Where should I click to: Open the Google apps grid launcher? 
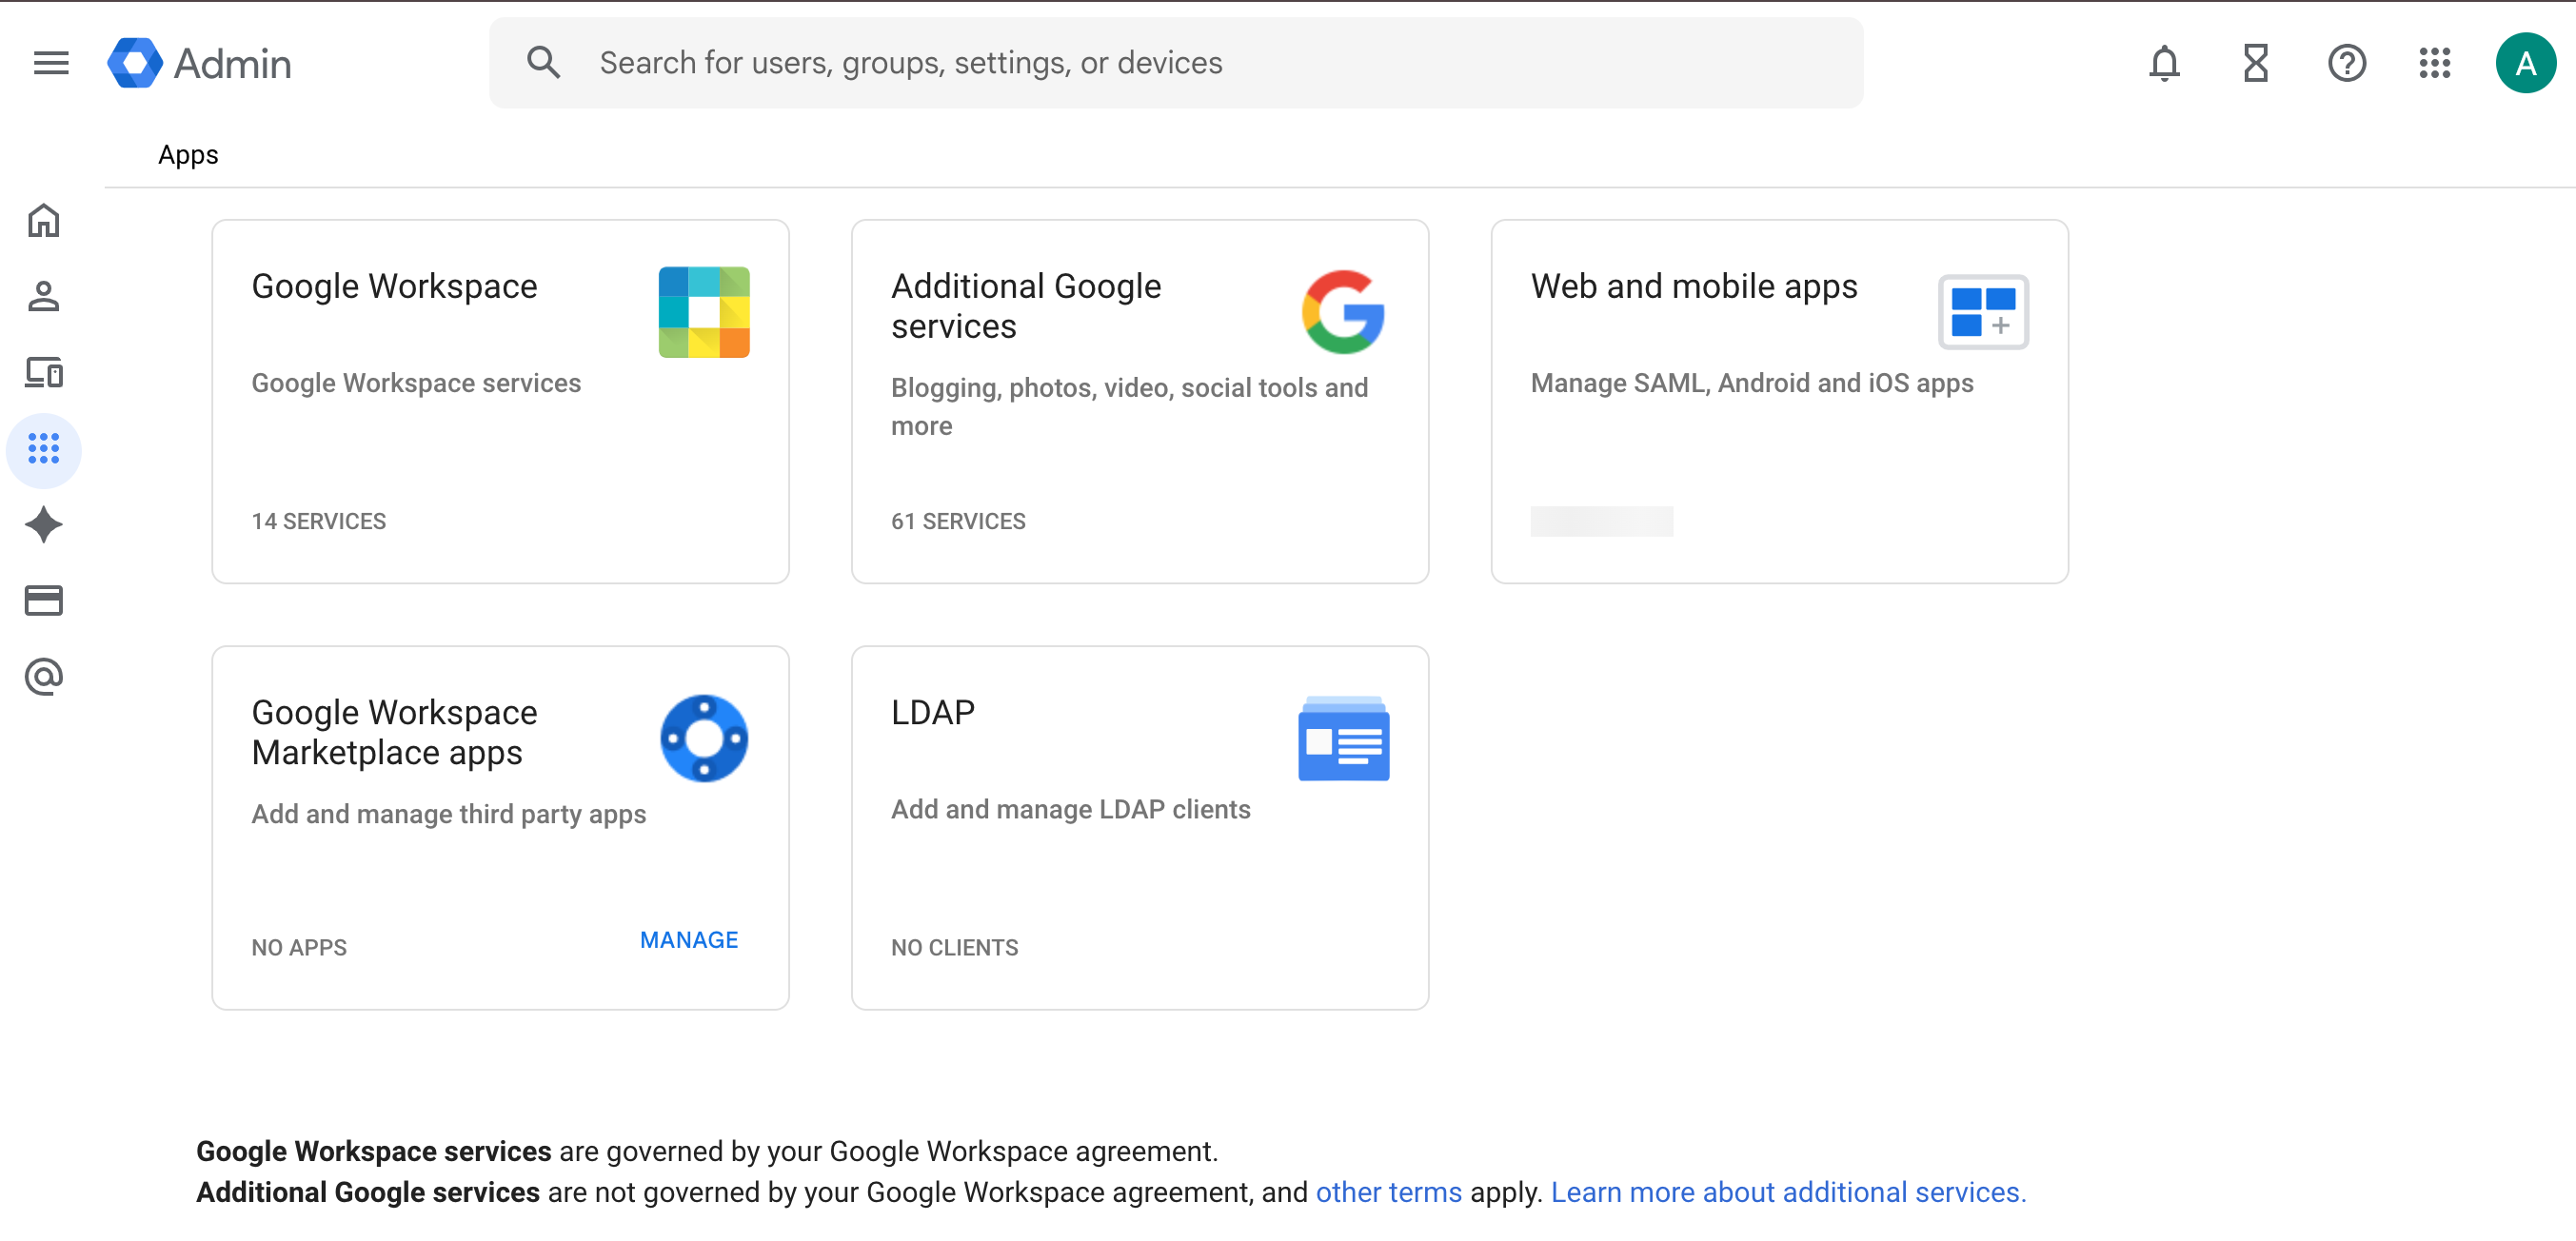[2435, 63]
